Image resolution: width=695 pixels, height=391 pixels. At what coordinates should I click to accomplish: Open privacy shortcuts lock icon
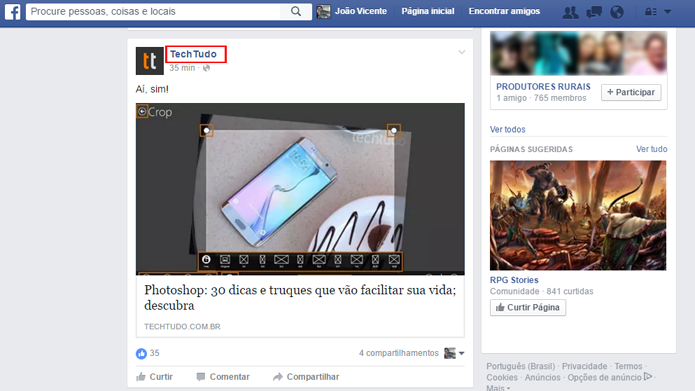650,12
